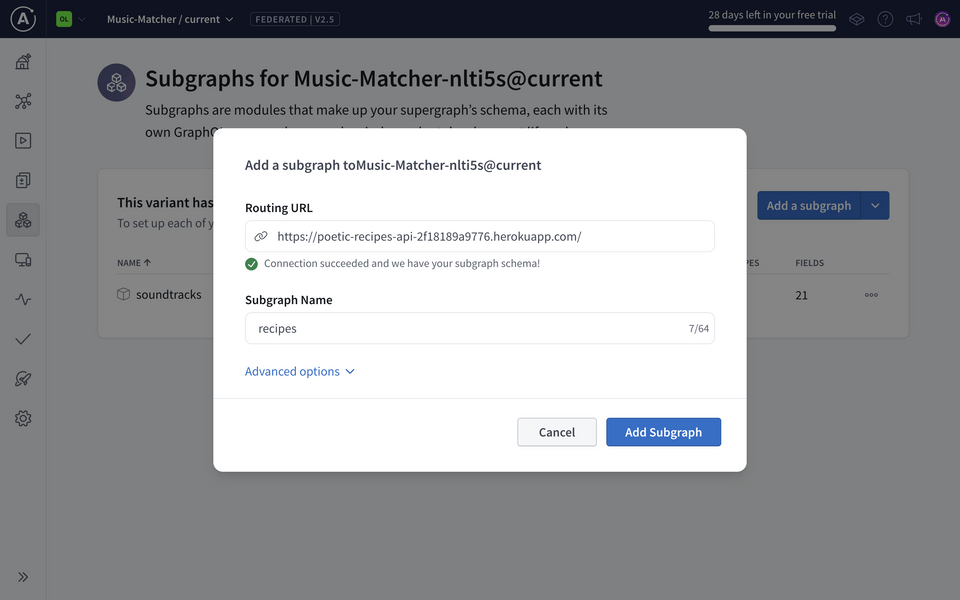Image resolution: width=960 pixels, height=600 pixels.
Task: Open Checks using the checkmark icon
Action: tap(23, 338)
